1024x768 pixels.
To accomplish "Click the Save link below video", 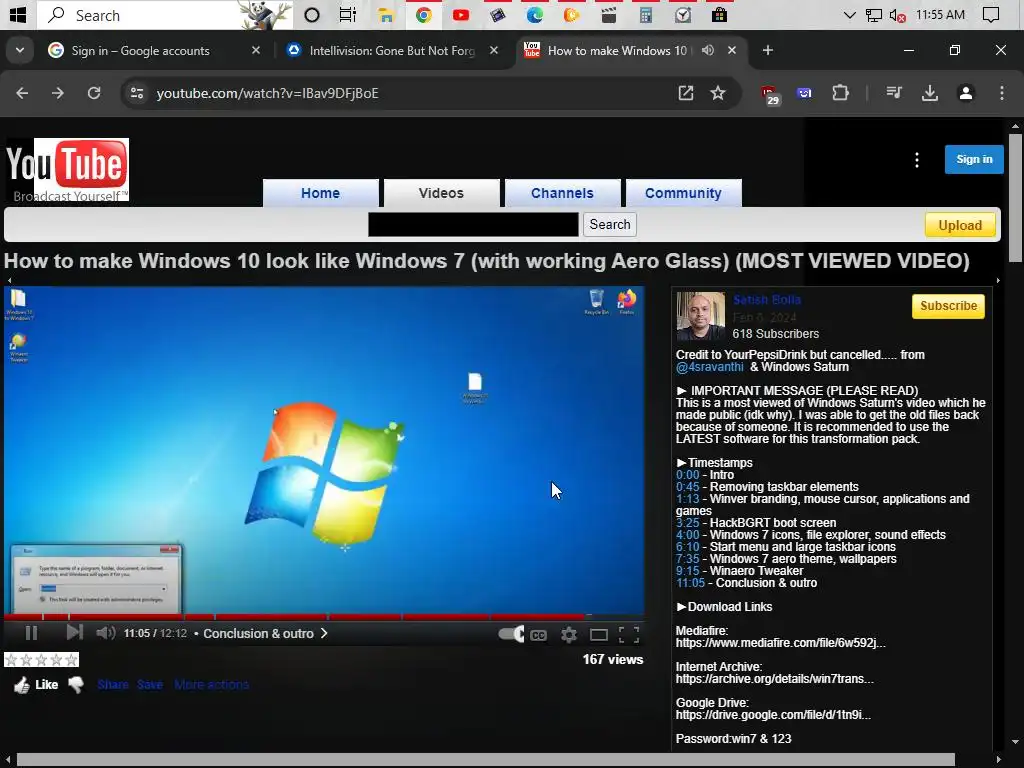I will pyautogui.click(x=150, y=684).
